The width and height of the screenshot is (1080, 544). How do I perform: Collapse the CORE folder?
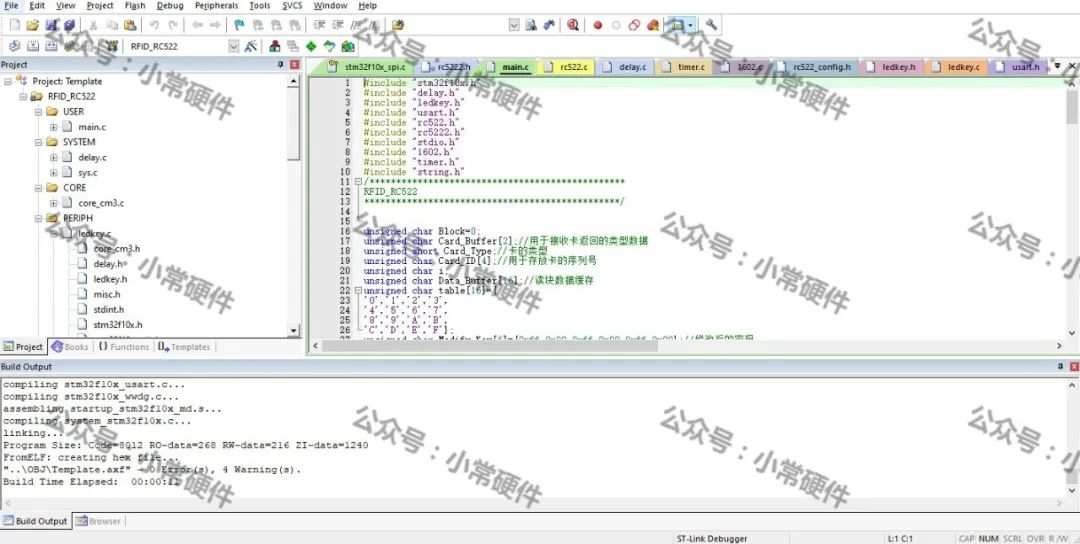tap(39, 188)
